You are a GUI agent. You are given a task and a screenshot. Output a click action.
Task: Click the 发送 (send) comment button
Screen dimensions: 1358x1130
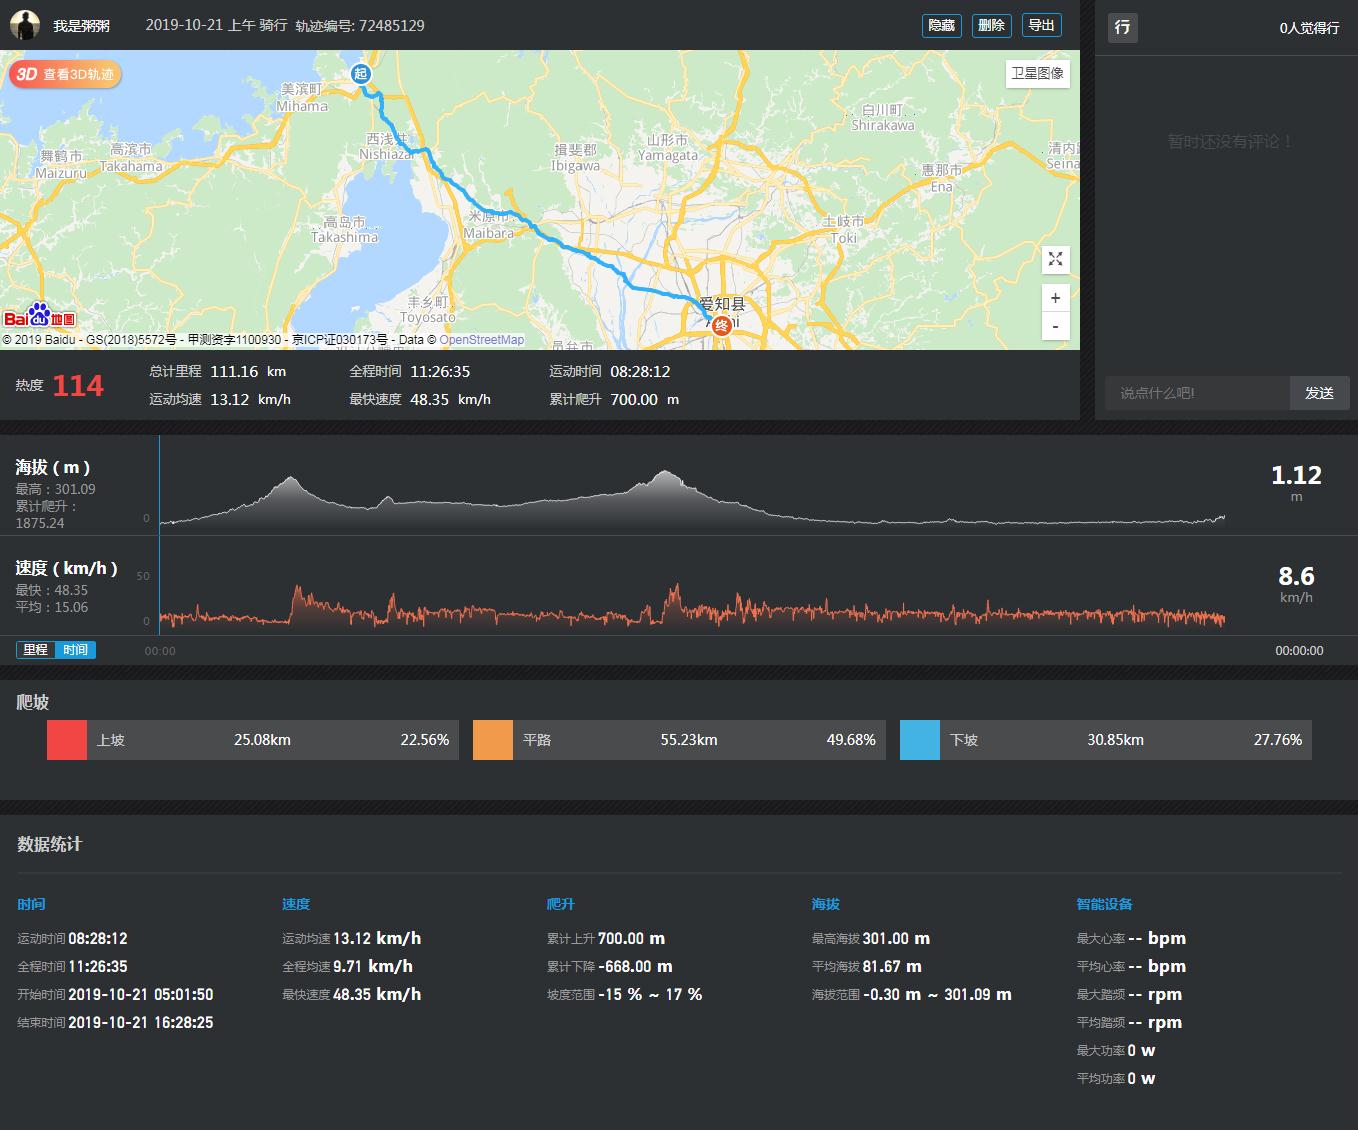click(1319, 393)
